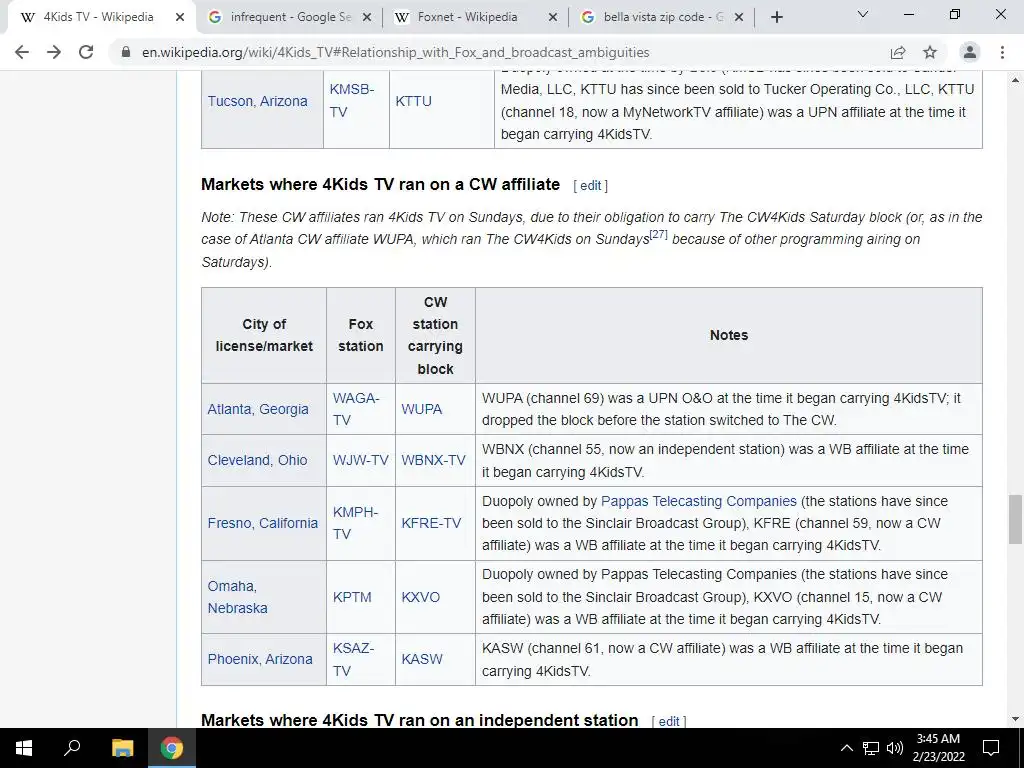Open File Explorer from taskbar
The height and width of the screenshot is (768, 1024).
(x=122, y=748)
